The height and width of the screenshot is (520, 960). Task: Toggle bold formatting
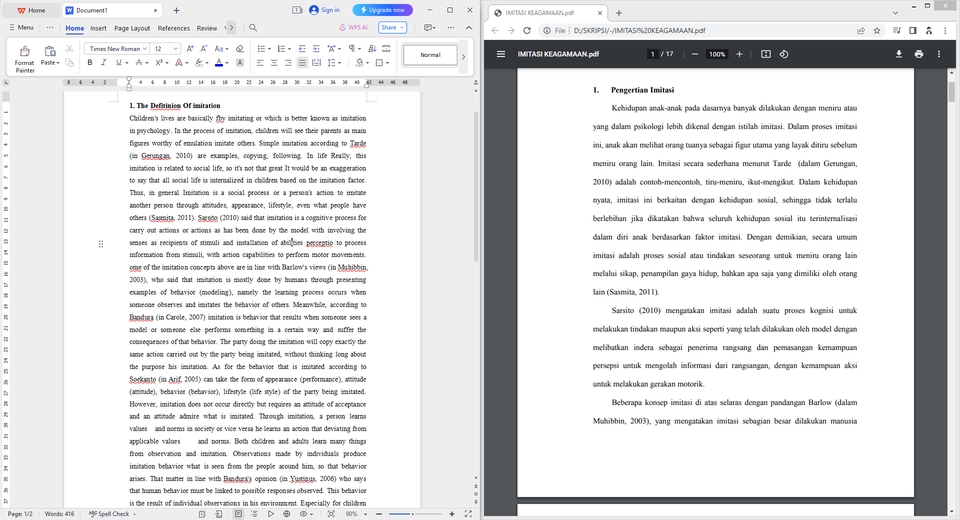click(90, 62)
